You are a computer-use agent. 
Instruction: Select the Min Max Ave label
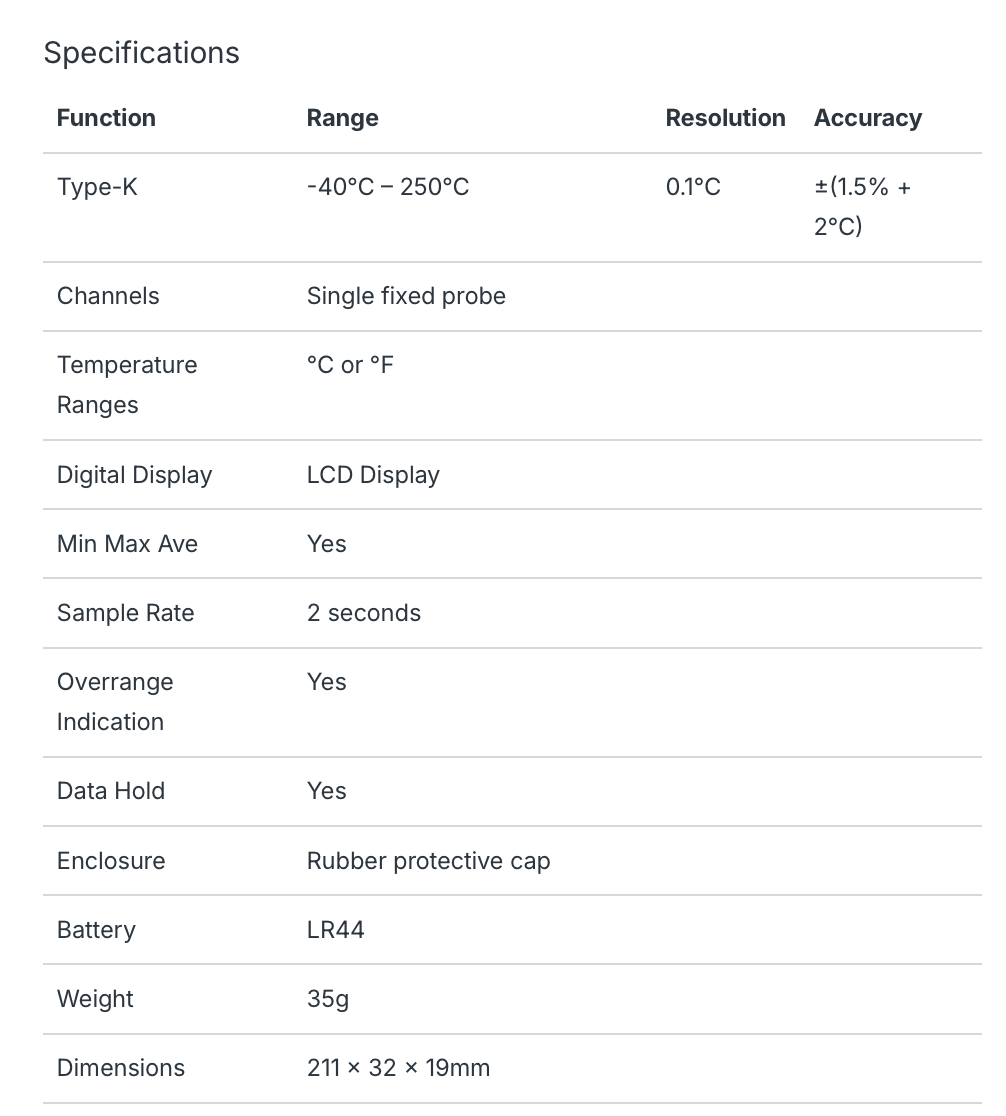click(127, 544)
